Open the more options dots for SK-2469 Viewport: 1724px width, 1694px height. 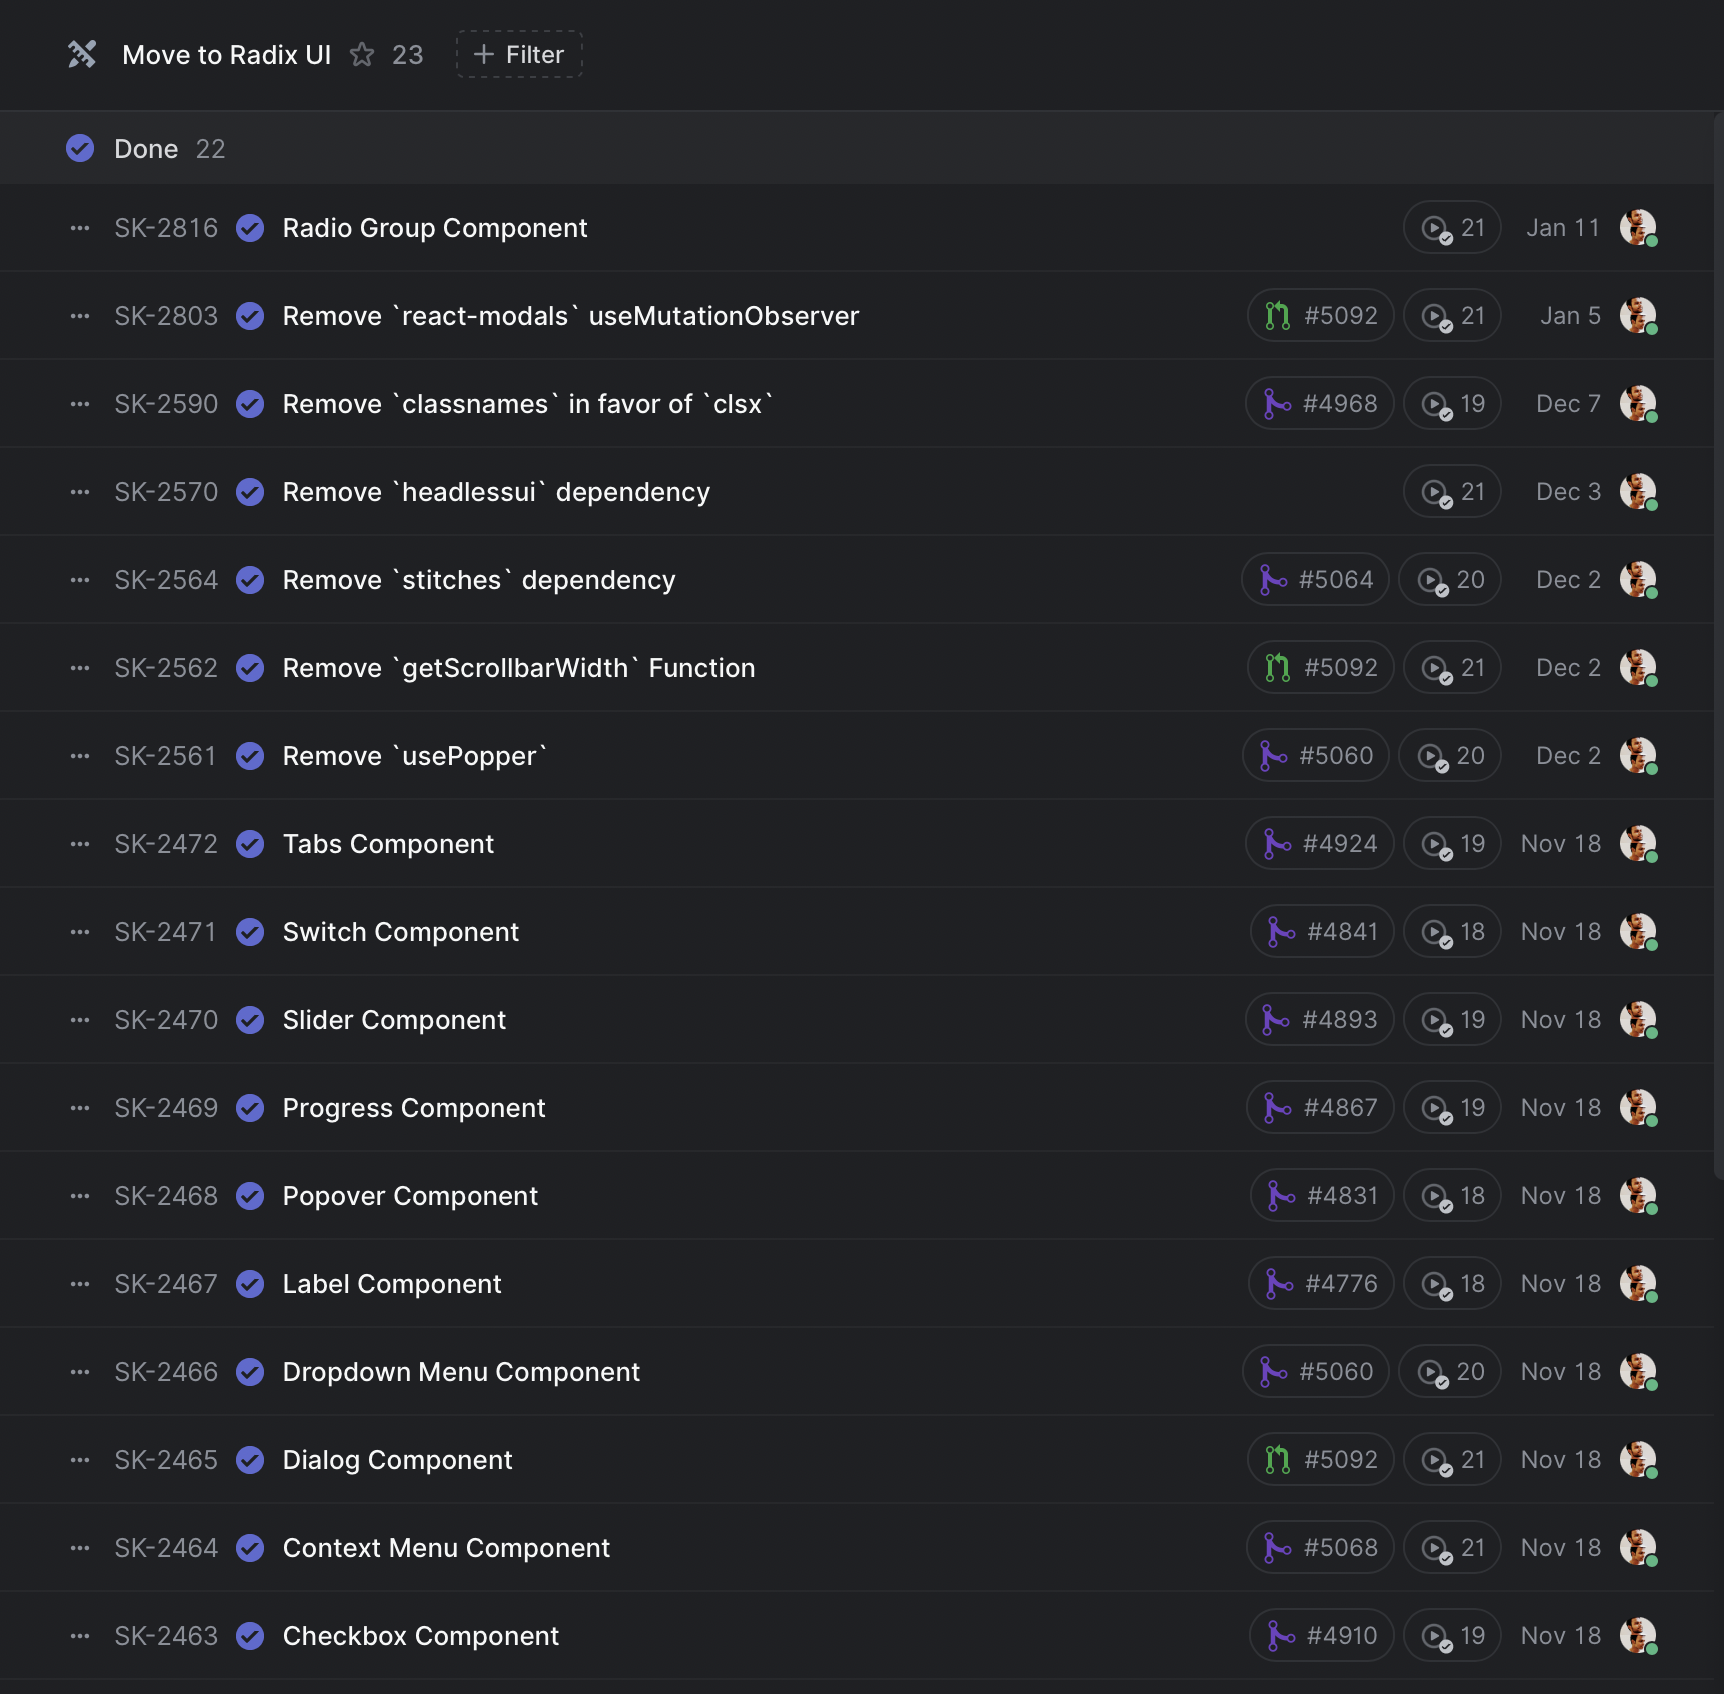pyautogui.click(x=80, y=1108)
